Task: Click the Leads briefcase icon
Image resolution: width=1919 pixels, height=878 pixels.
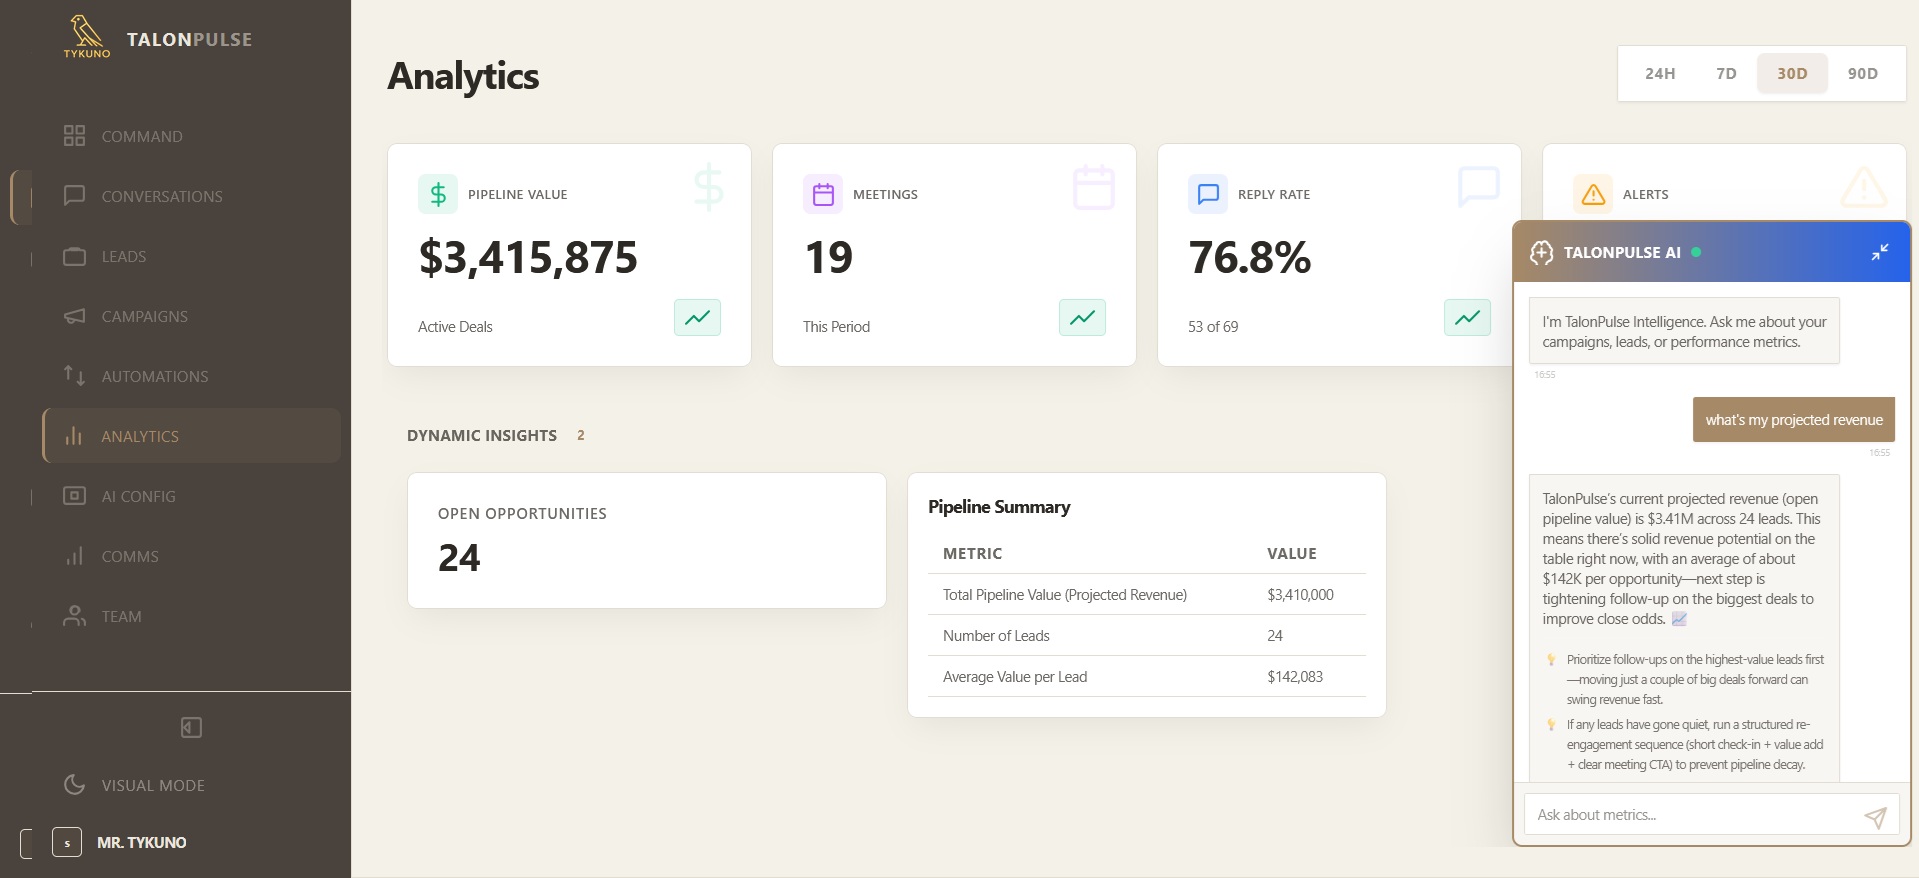Action: (74, 256)
